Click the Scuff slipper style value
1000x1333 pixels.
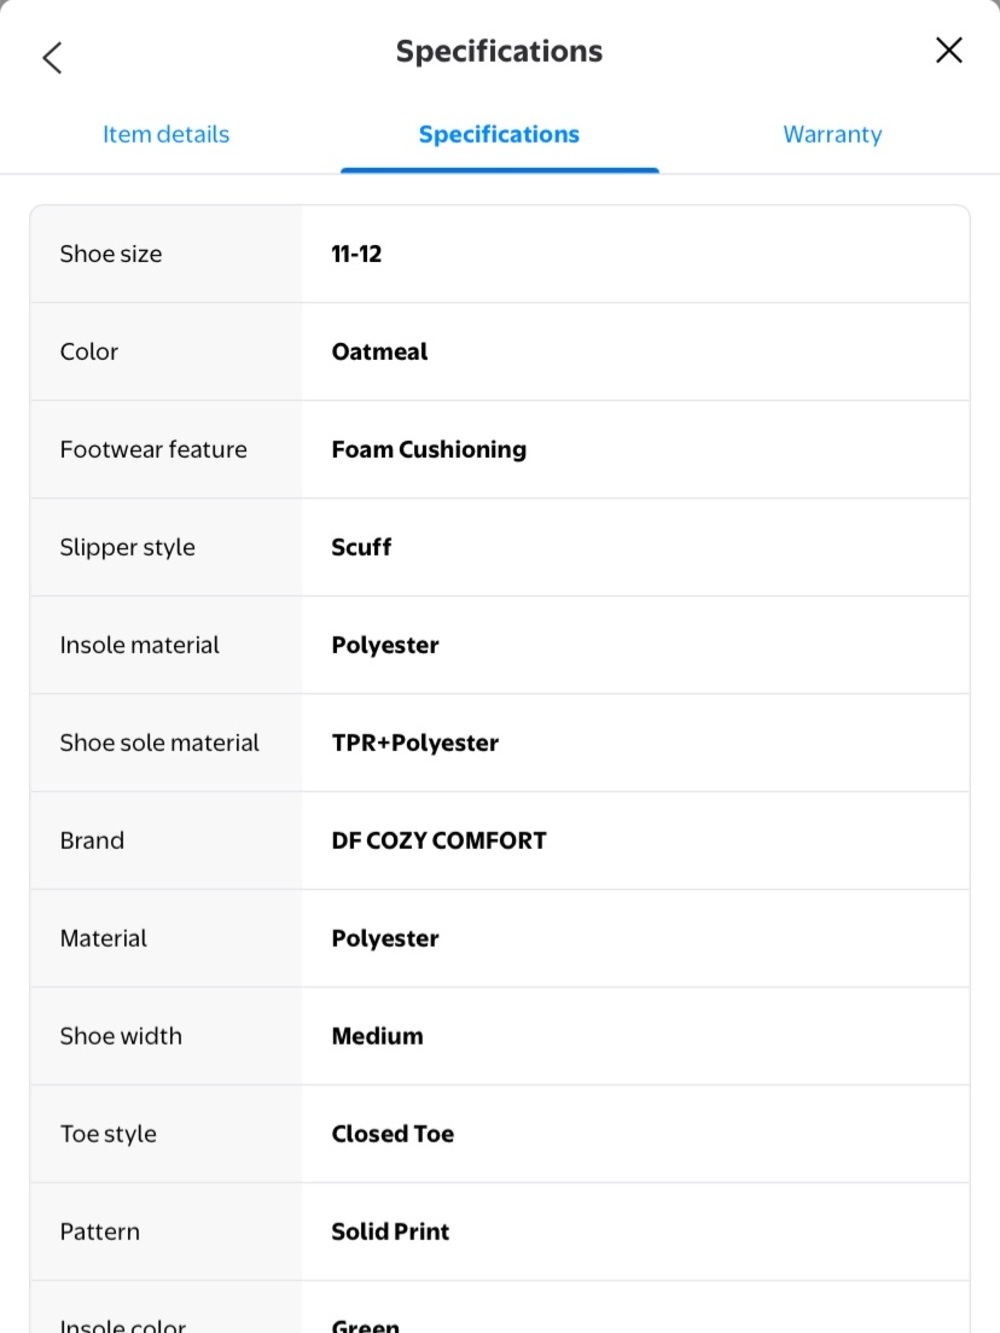tap(361, 547)
